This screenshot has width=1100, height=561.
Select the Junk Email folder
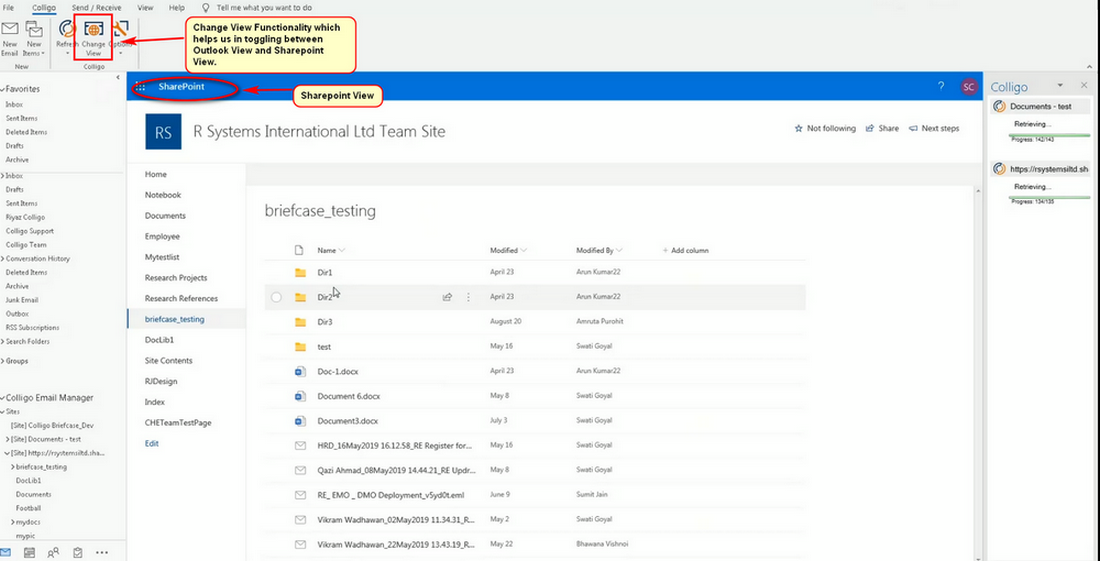coord(21,300)
